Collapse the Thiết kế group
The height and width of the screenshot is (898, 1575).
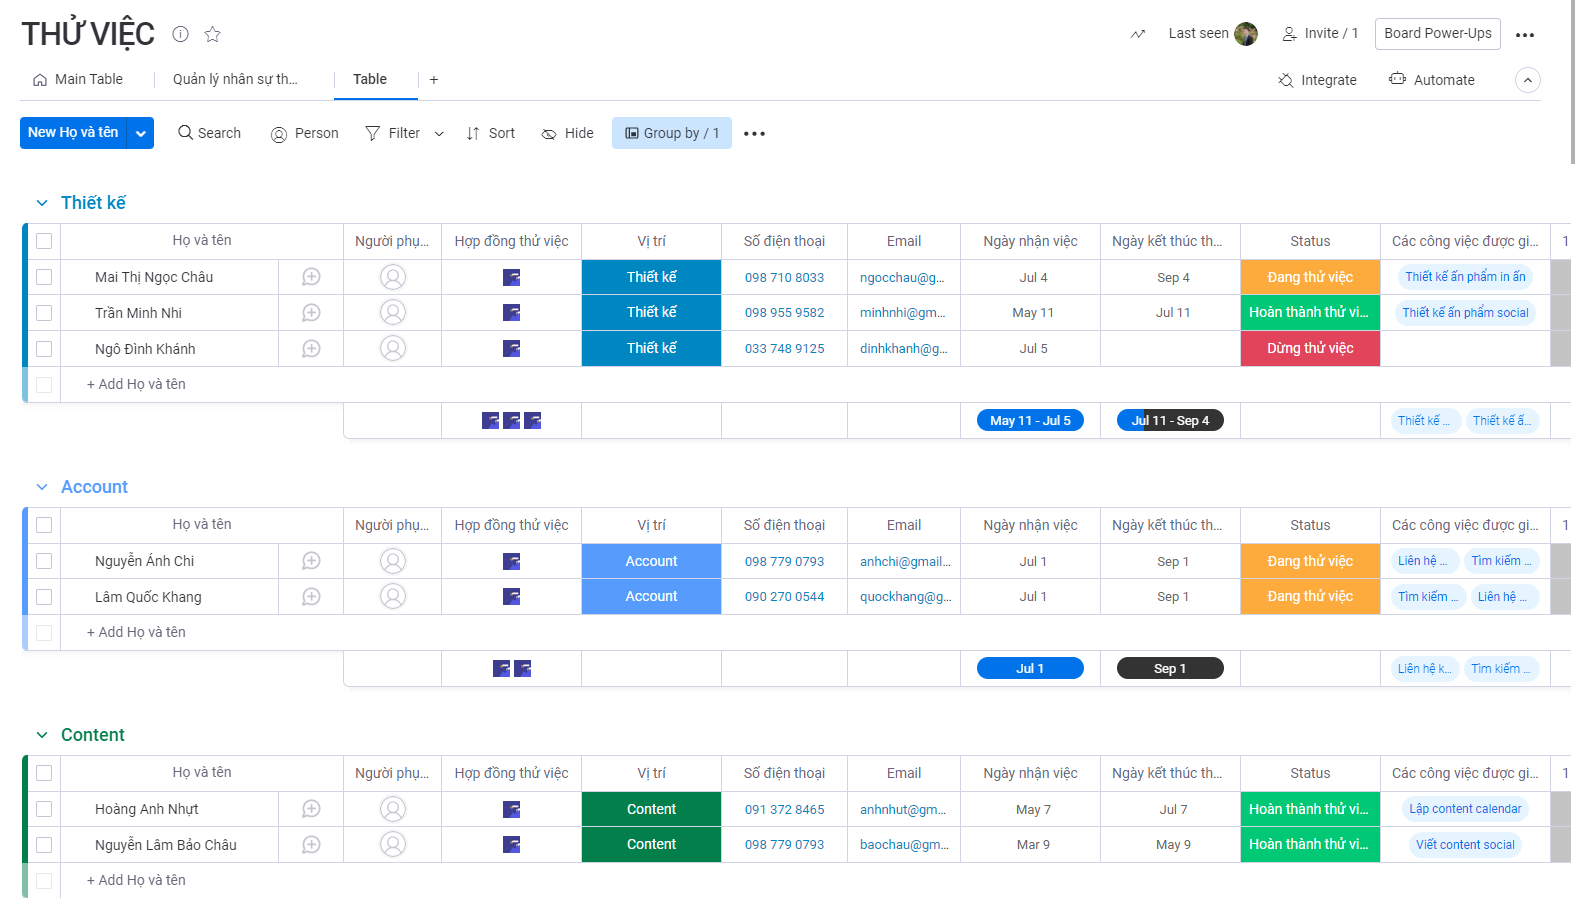point(42,203)
